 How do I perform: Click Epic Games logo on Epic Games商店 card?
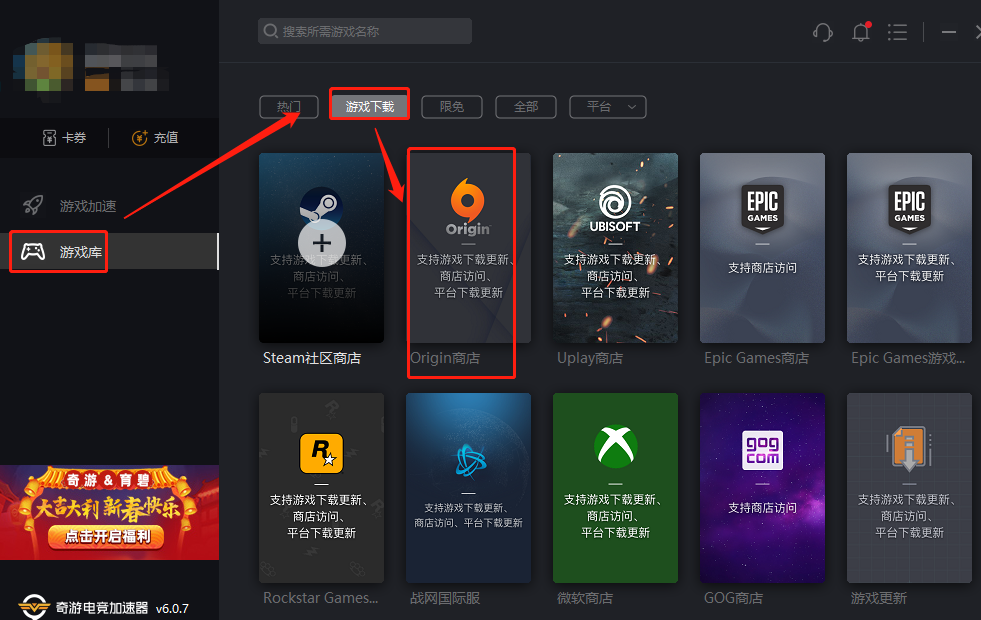coord(763,208)
